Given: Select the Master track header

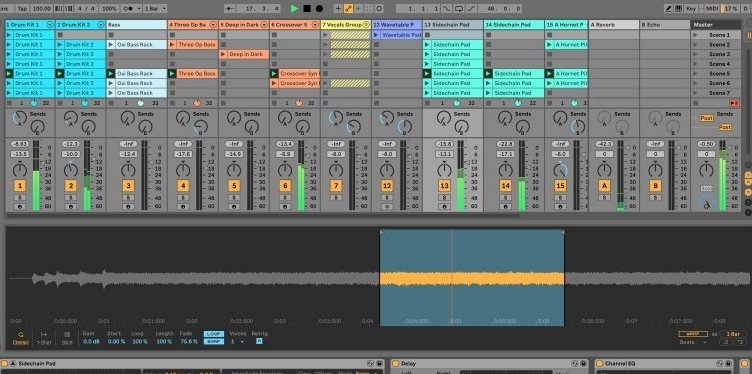Looking at the screenshot, I should (717, 24).
